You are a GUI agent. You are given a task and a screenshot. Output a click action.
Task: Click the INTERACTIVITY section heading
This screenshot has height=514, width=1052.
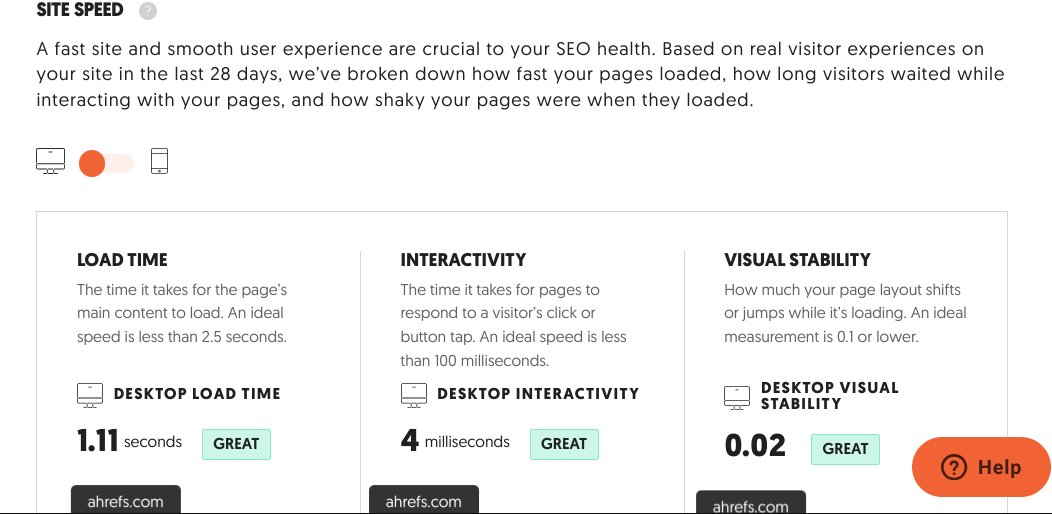(x=464, y=260)
